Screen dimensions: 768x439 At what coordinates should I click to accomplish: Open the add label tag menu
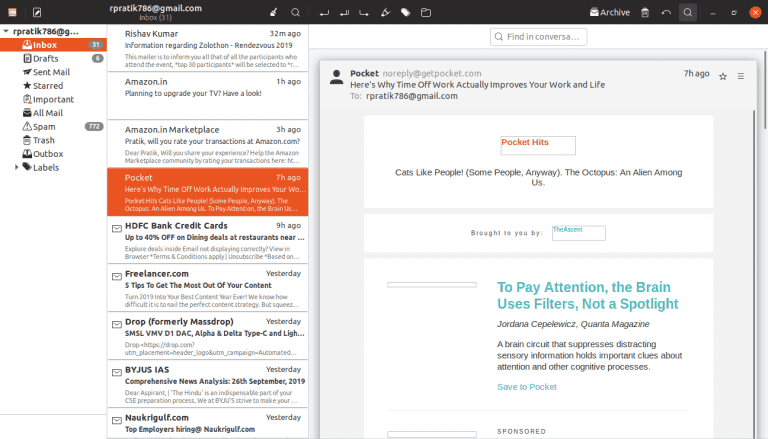point(406,12)
